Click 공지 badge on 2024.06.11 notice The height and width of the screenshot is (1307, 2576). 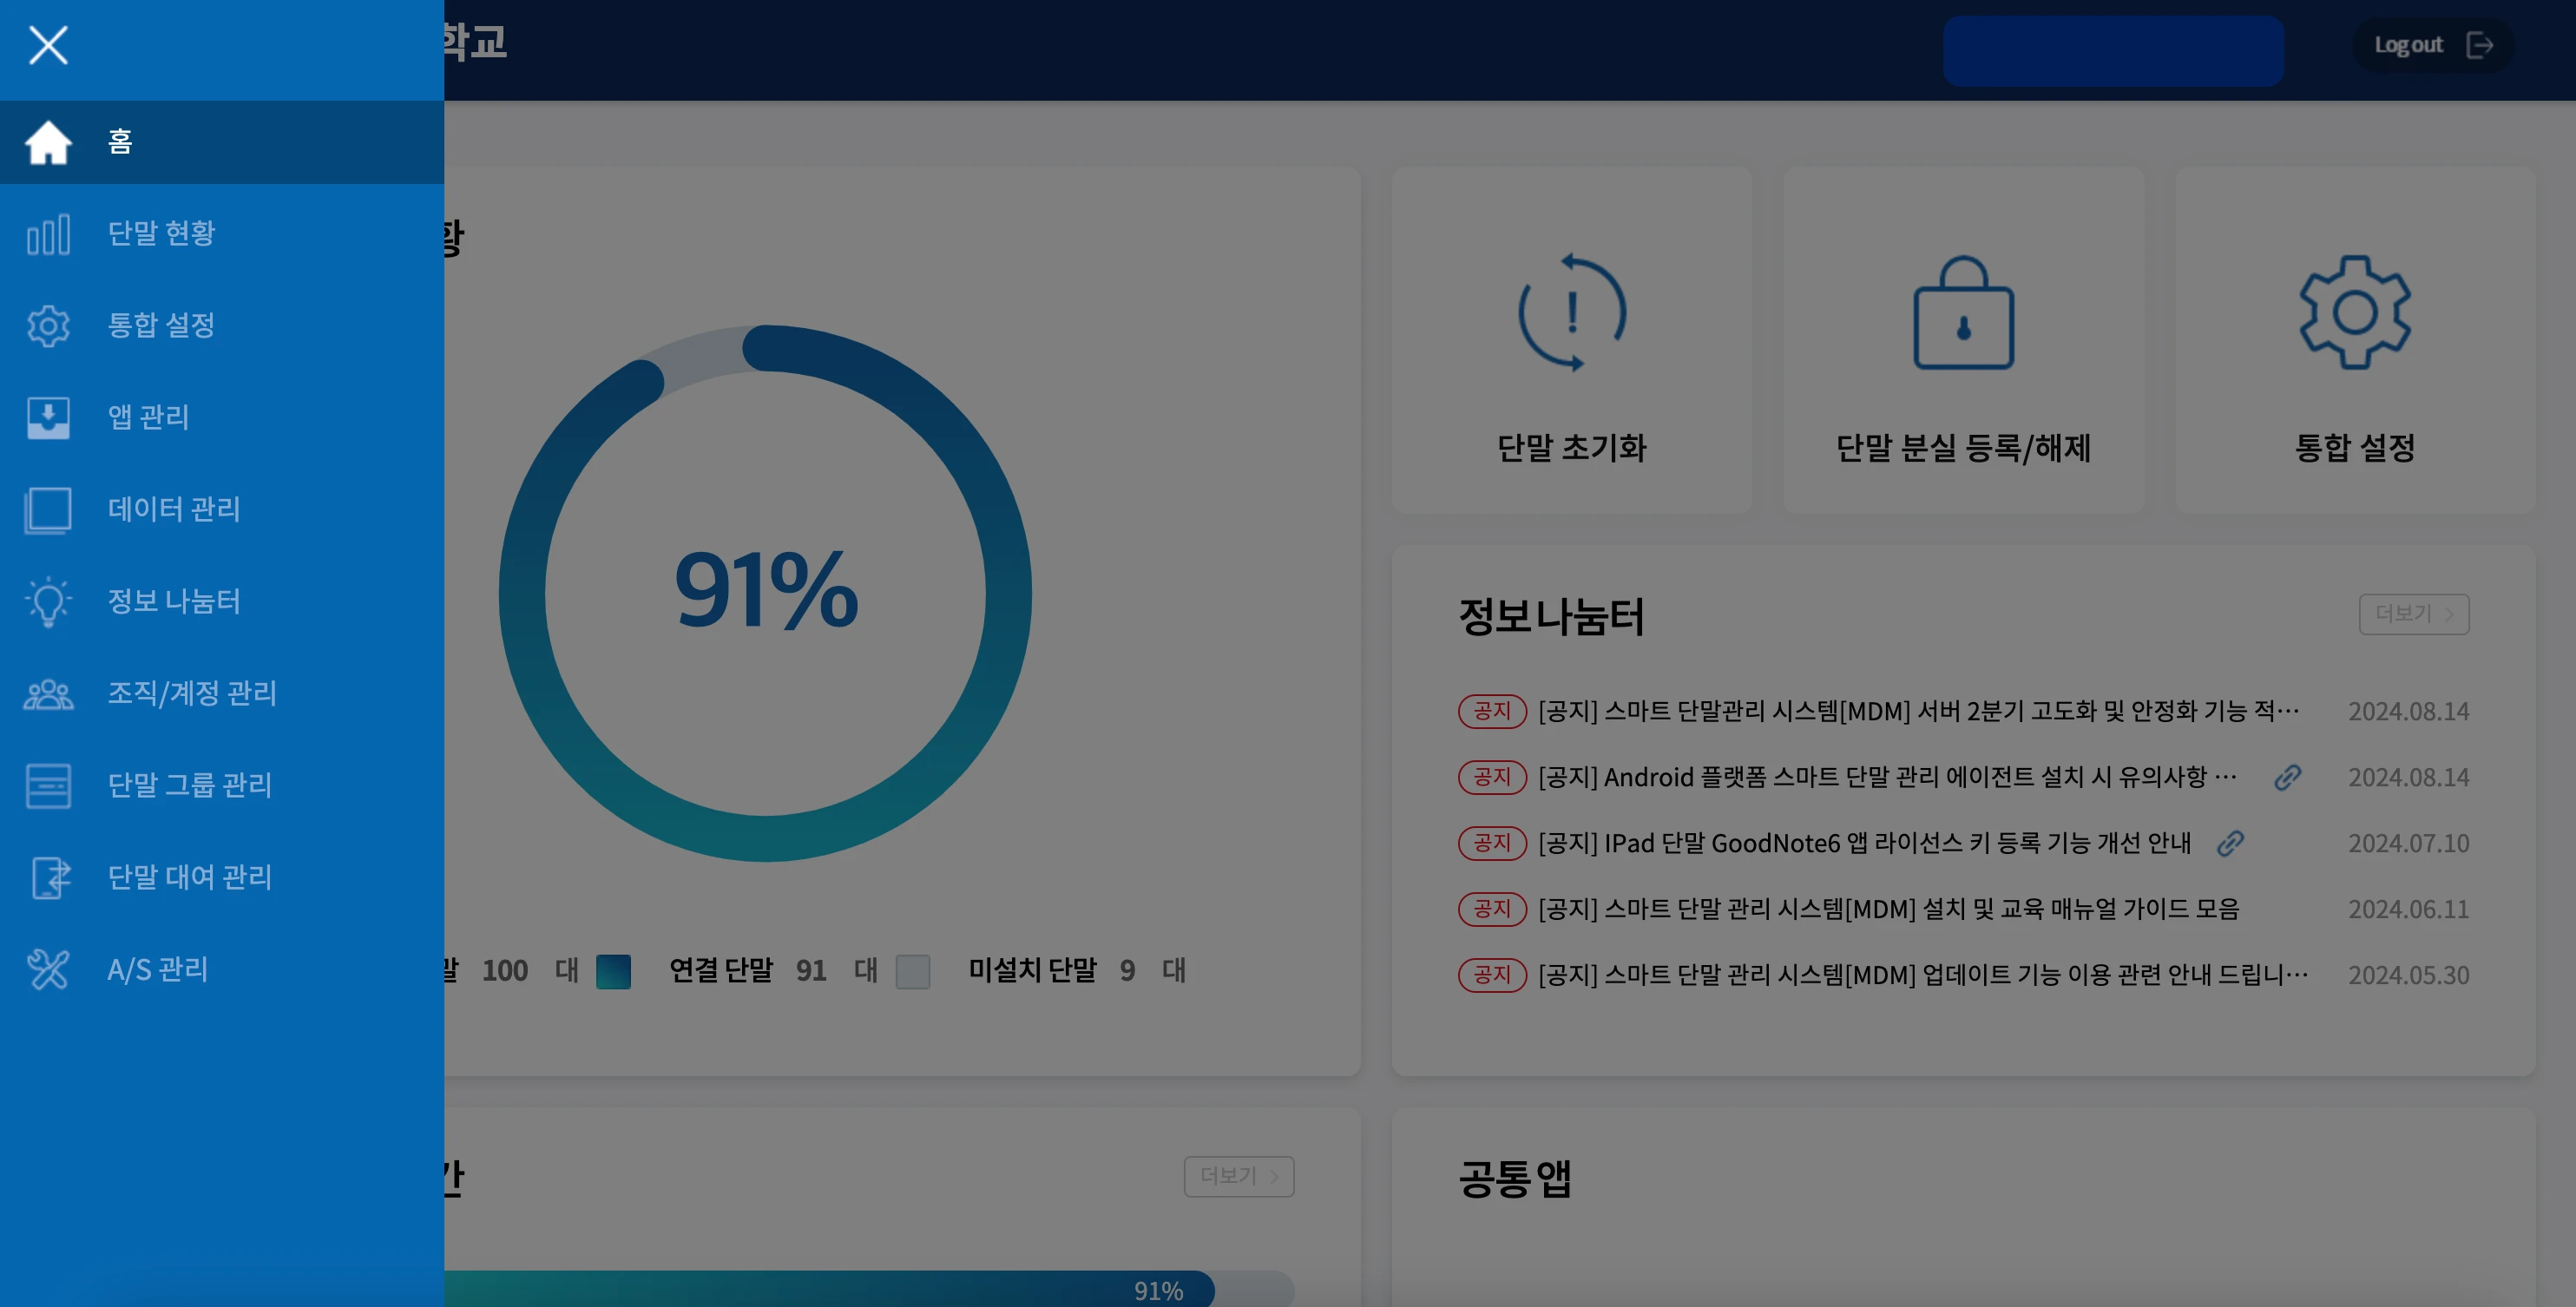coord(1492,909)
